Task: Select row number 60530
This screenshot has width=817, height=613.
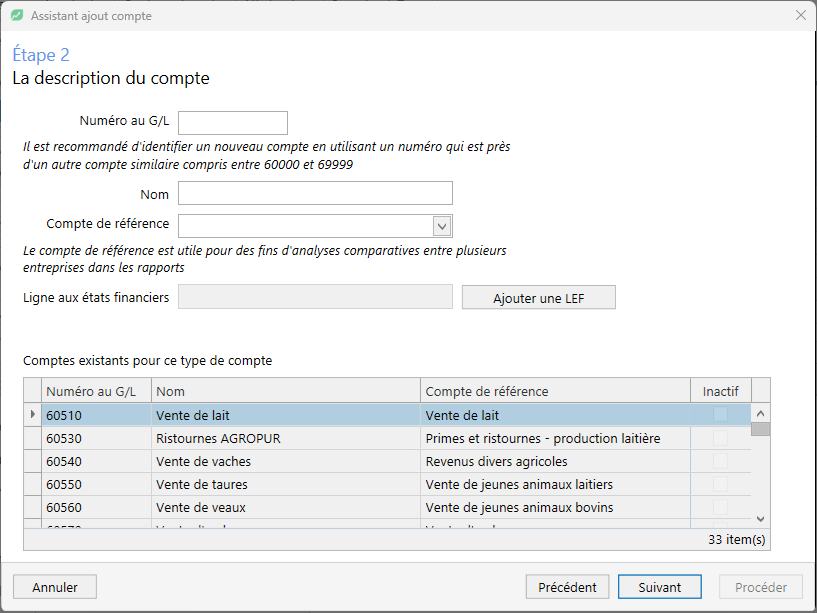Action: point(96,438)
